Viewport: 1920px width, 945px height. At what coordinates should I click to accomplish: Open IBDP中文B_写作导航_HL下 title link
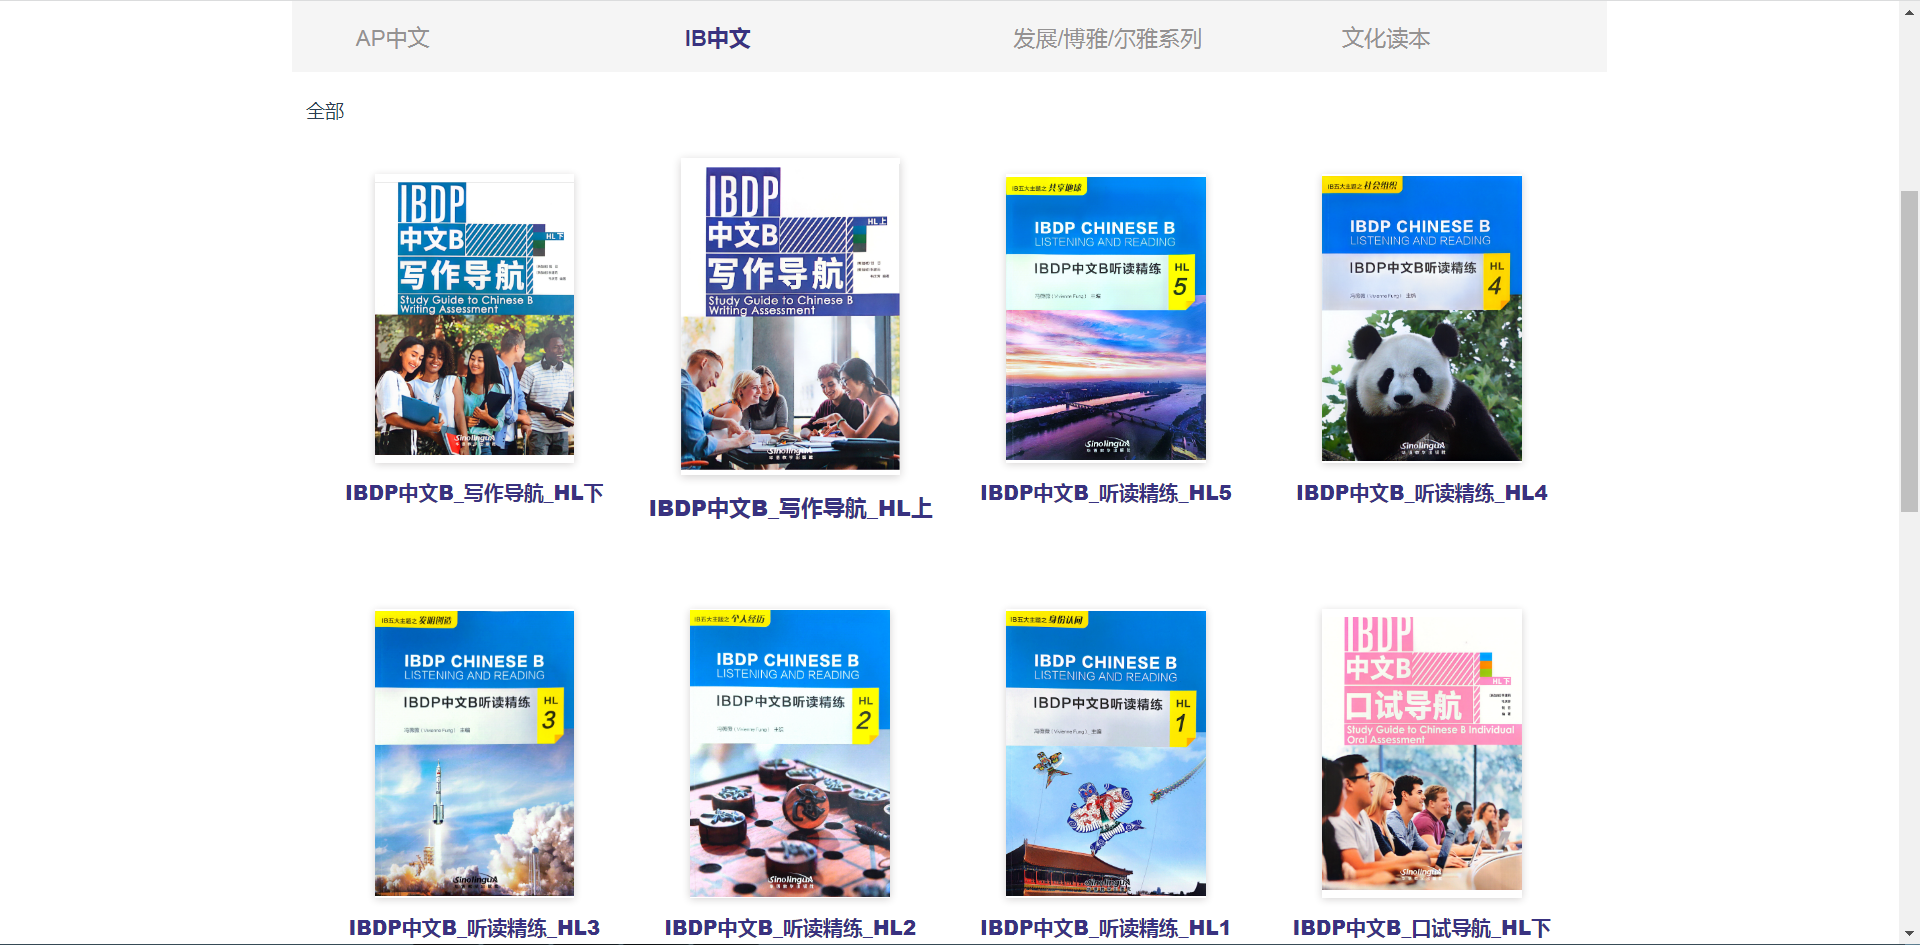coord(474,493)
